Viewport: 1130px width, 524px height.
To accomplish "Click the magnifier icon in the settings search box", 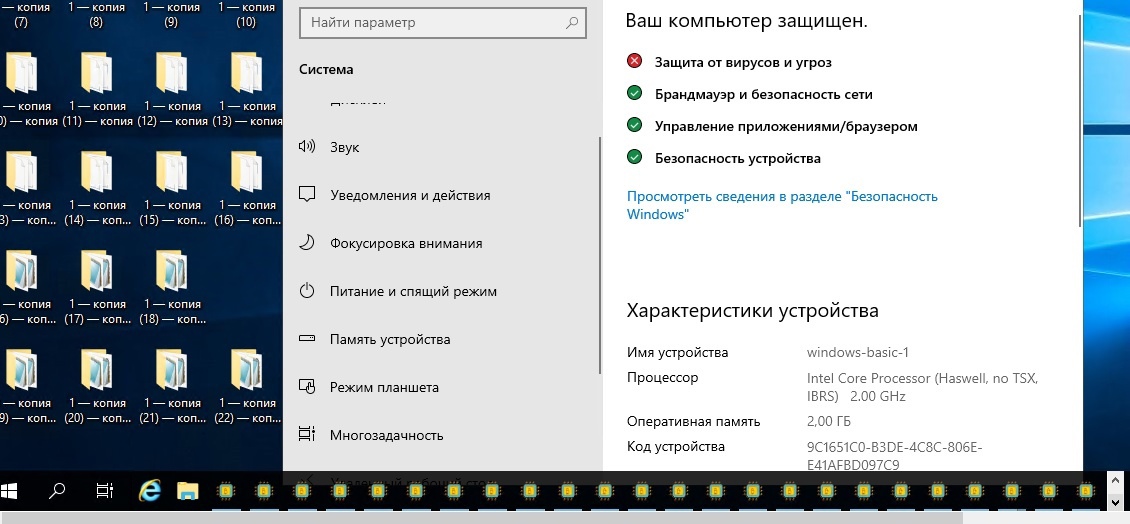I will point(571,22).
